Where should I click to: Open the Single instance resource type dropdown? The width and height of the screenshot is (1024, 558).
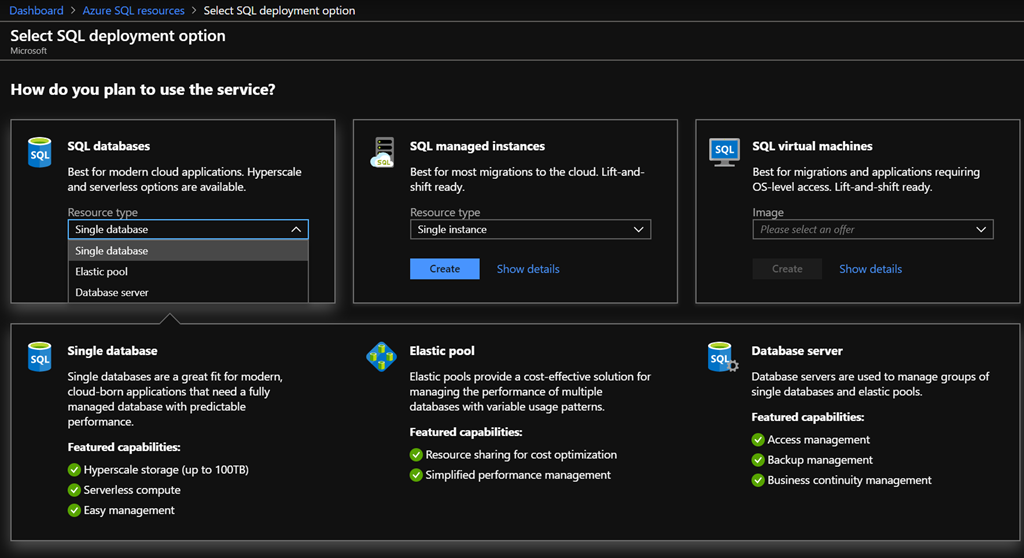(530, 230)
